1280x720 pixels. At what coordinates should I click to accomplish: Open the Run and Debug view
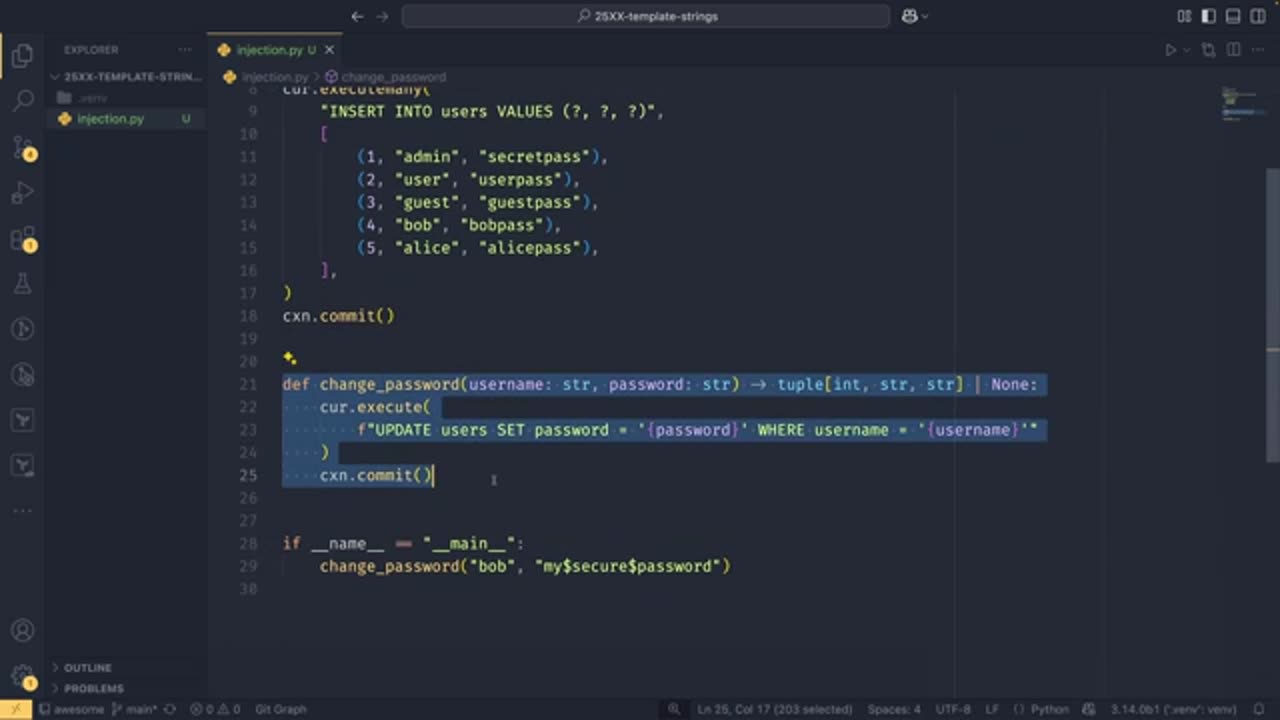(x=22, y=192)
